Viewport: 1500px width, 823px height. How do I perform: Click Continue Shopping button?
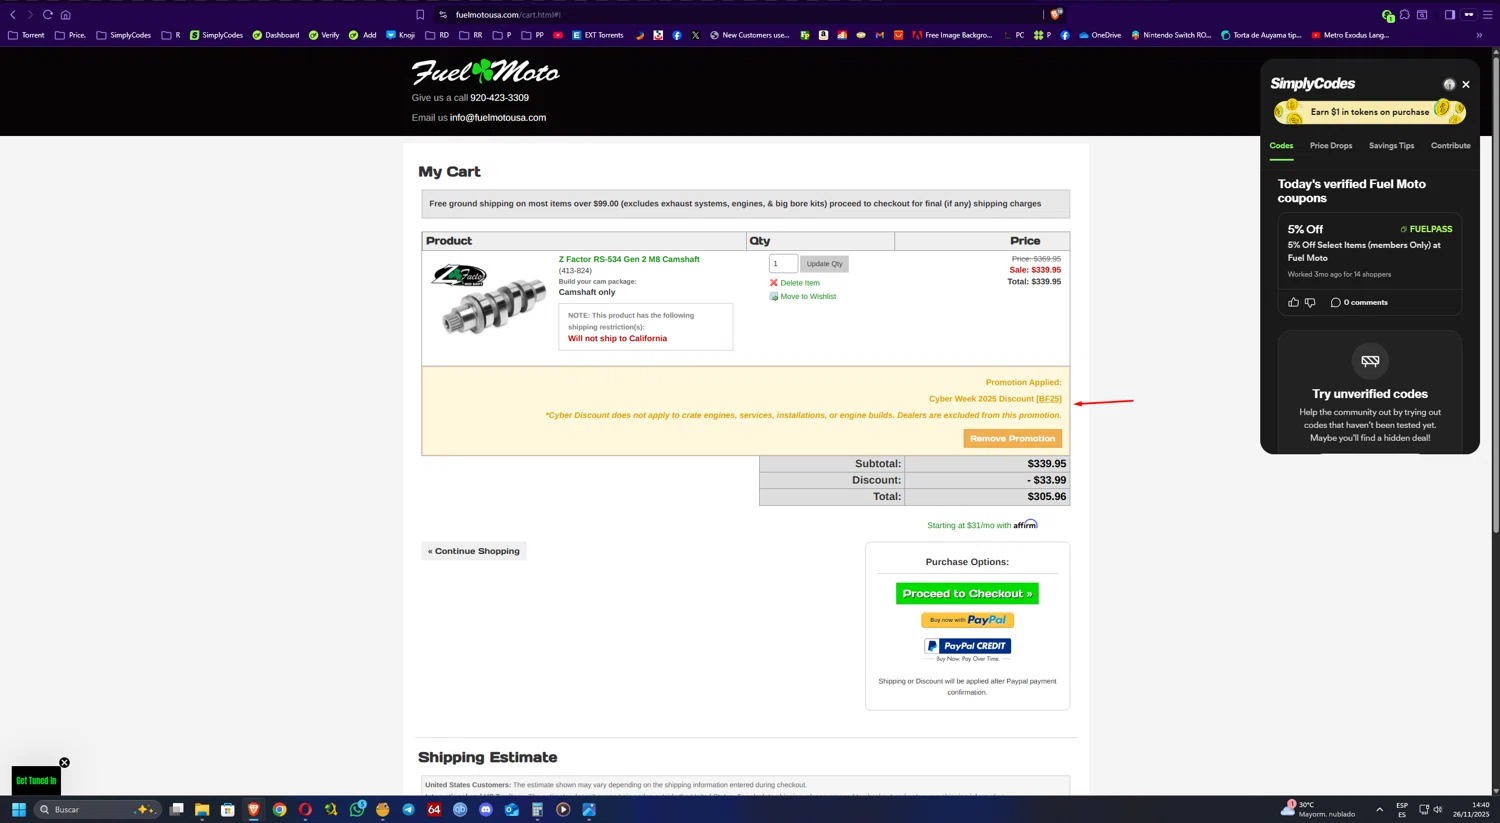pyautogui.click(x=474, y=551)
